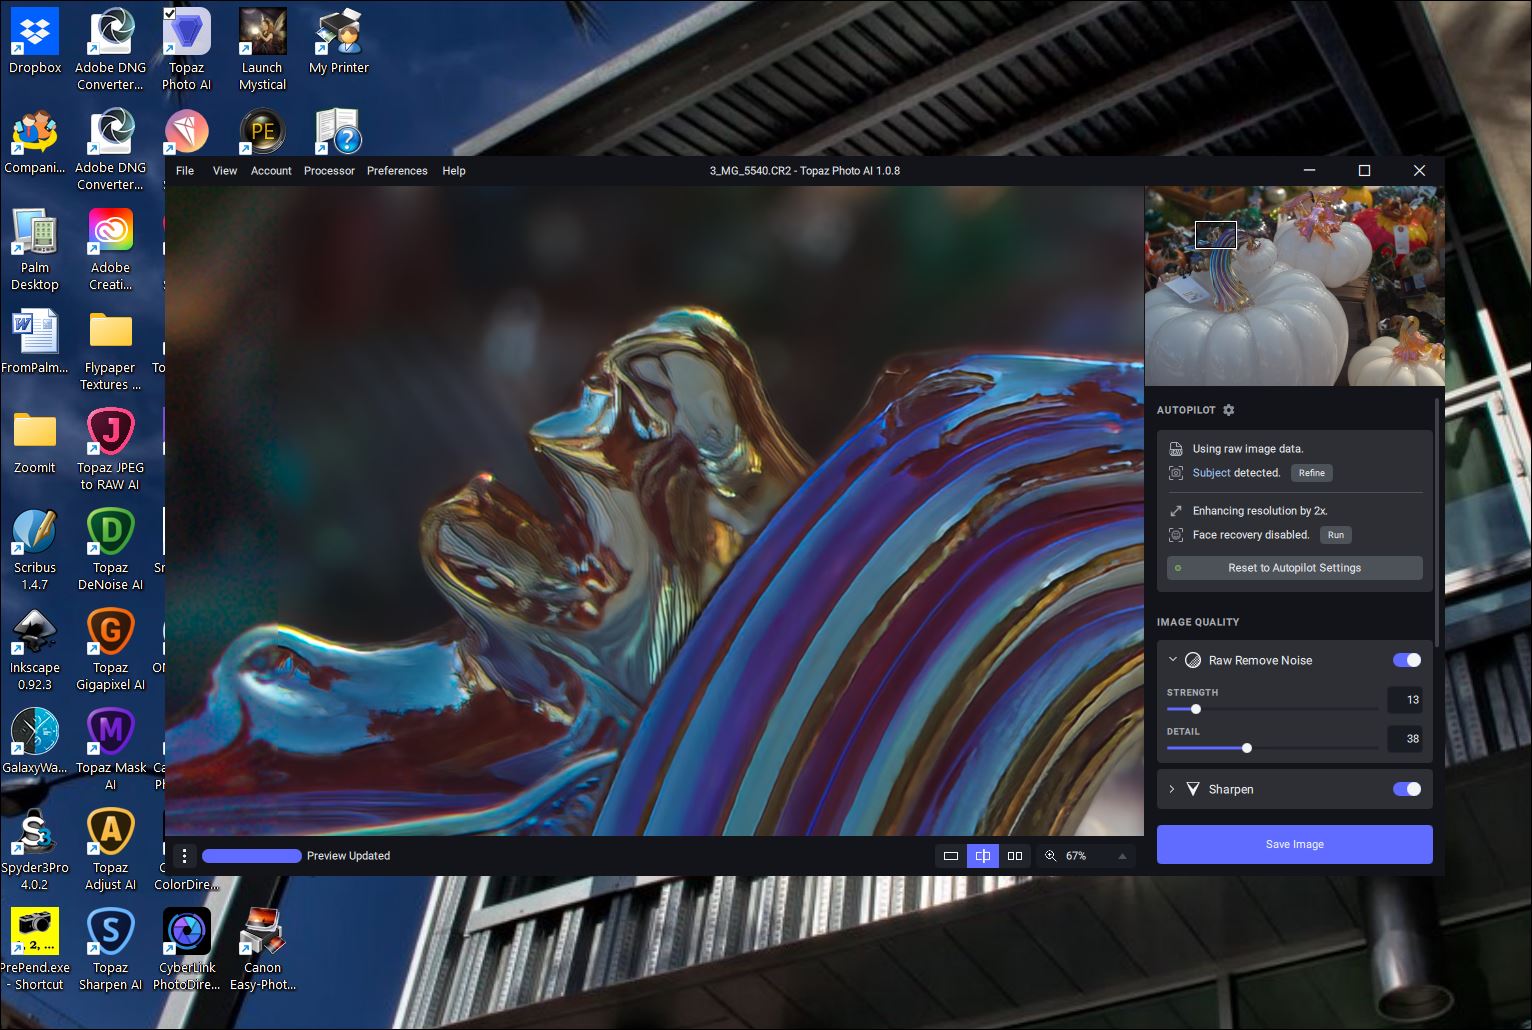Select side-by-side comparison view
Viewport: 1532px width, 1030px height.
(1015, 856)
